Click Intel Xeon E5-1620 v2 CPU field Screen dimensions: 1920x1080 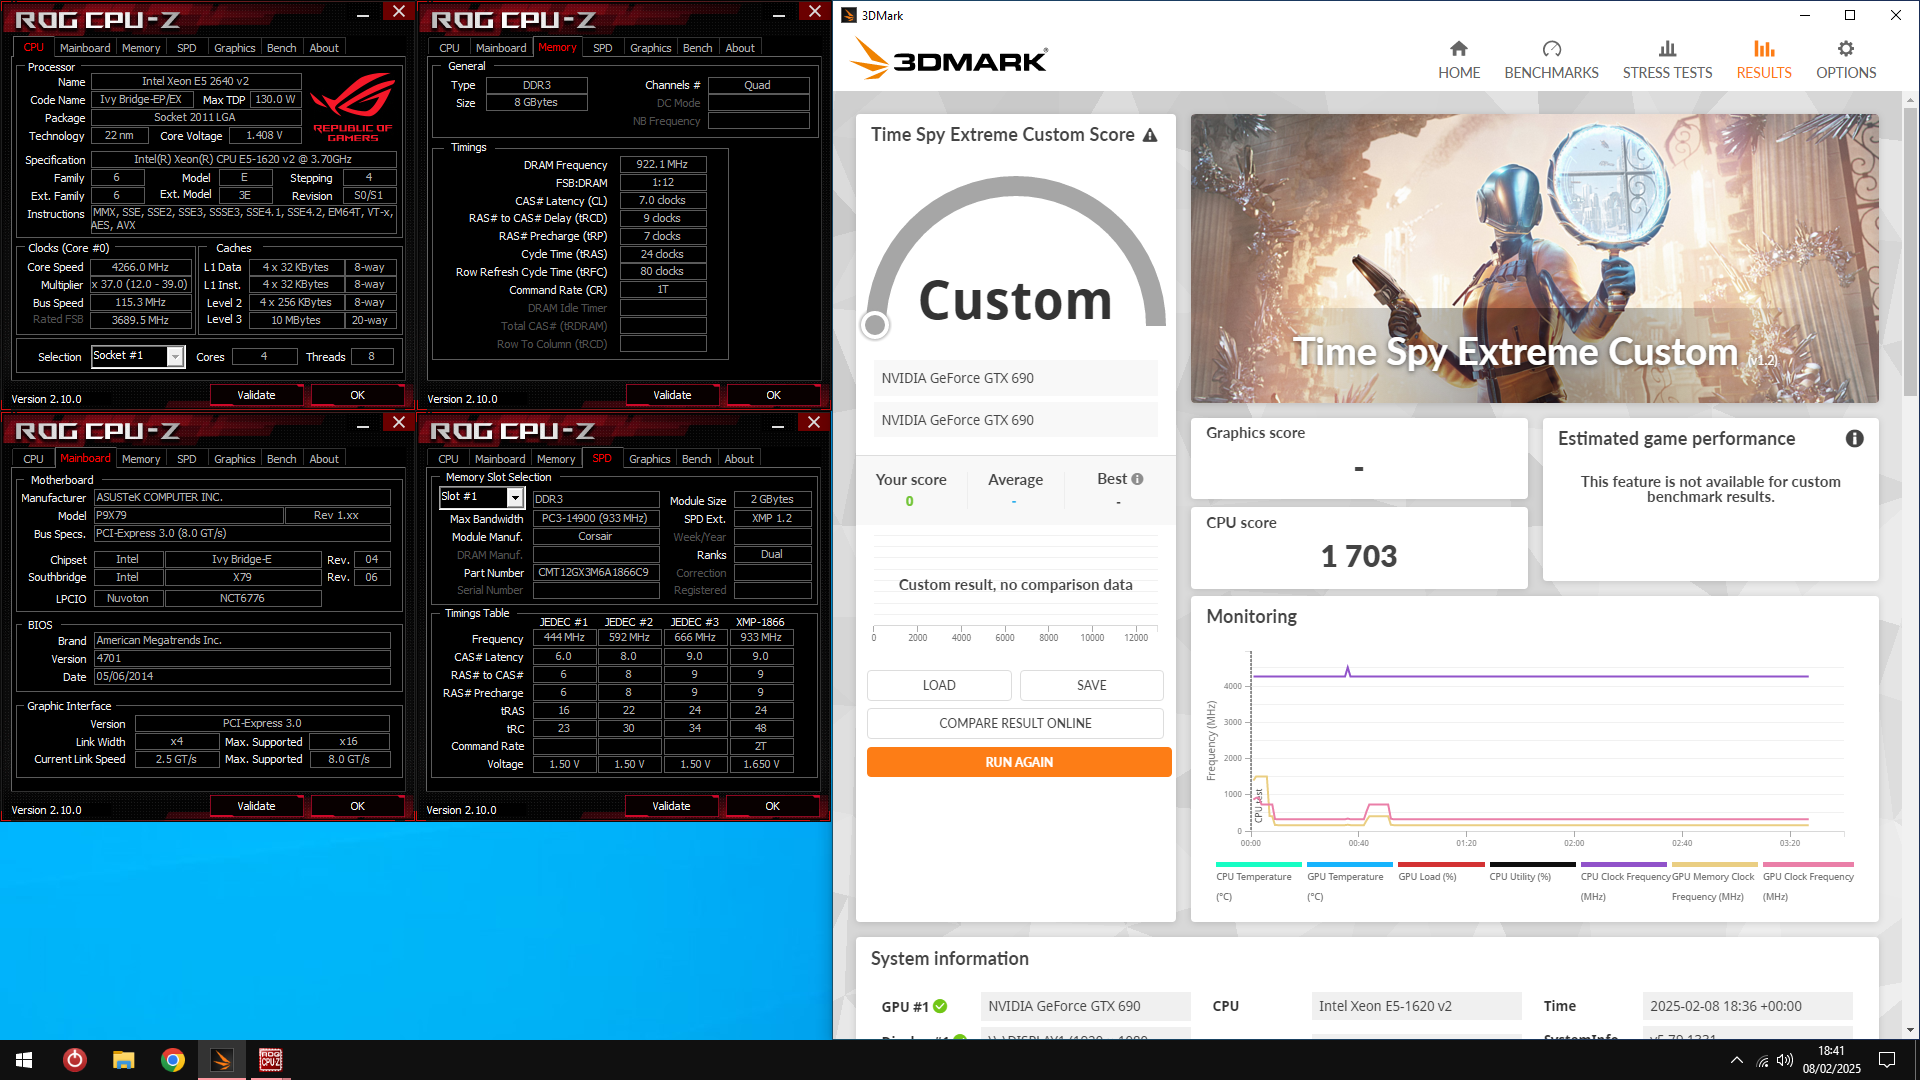1416,1006
